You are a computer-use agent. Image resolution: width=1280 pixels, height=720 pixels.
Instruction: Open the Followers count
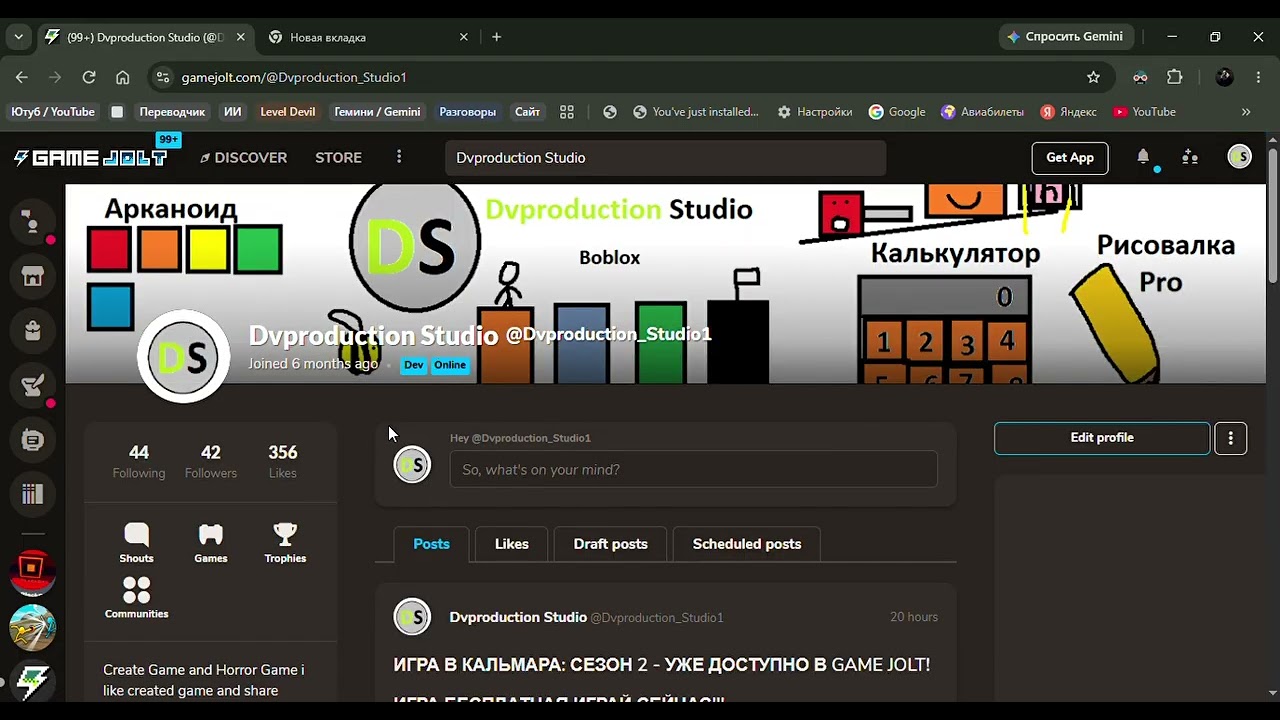tap(211, 461)
